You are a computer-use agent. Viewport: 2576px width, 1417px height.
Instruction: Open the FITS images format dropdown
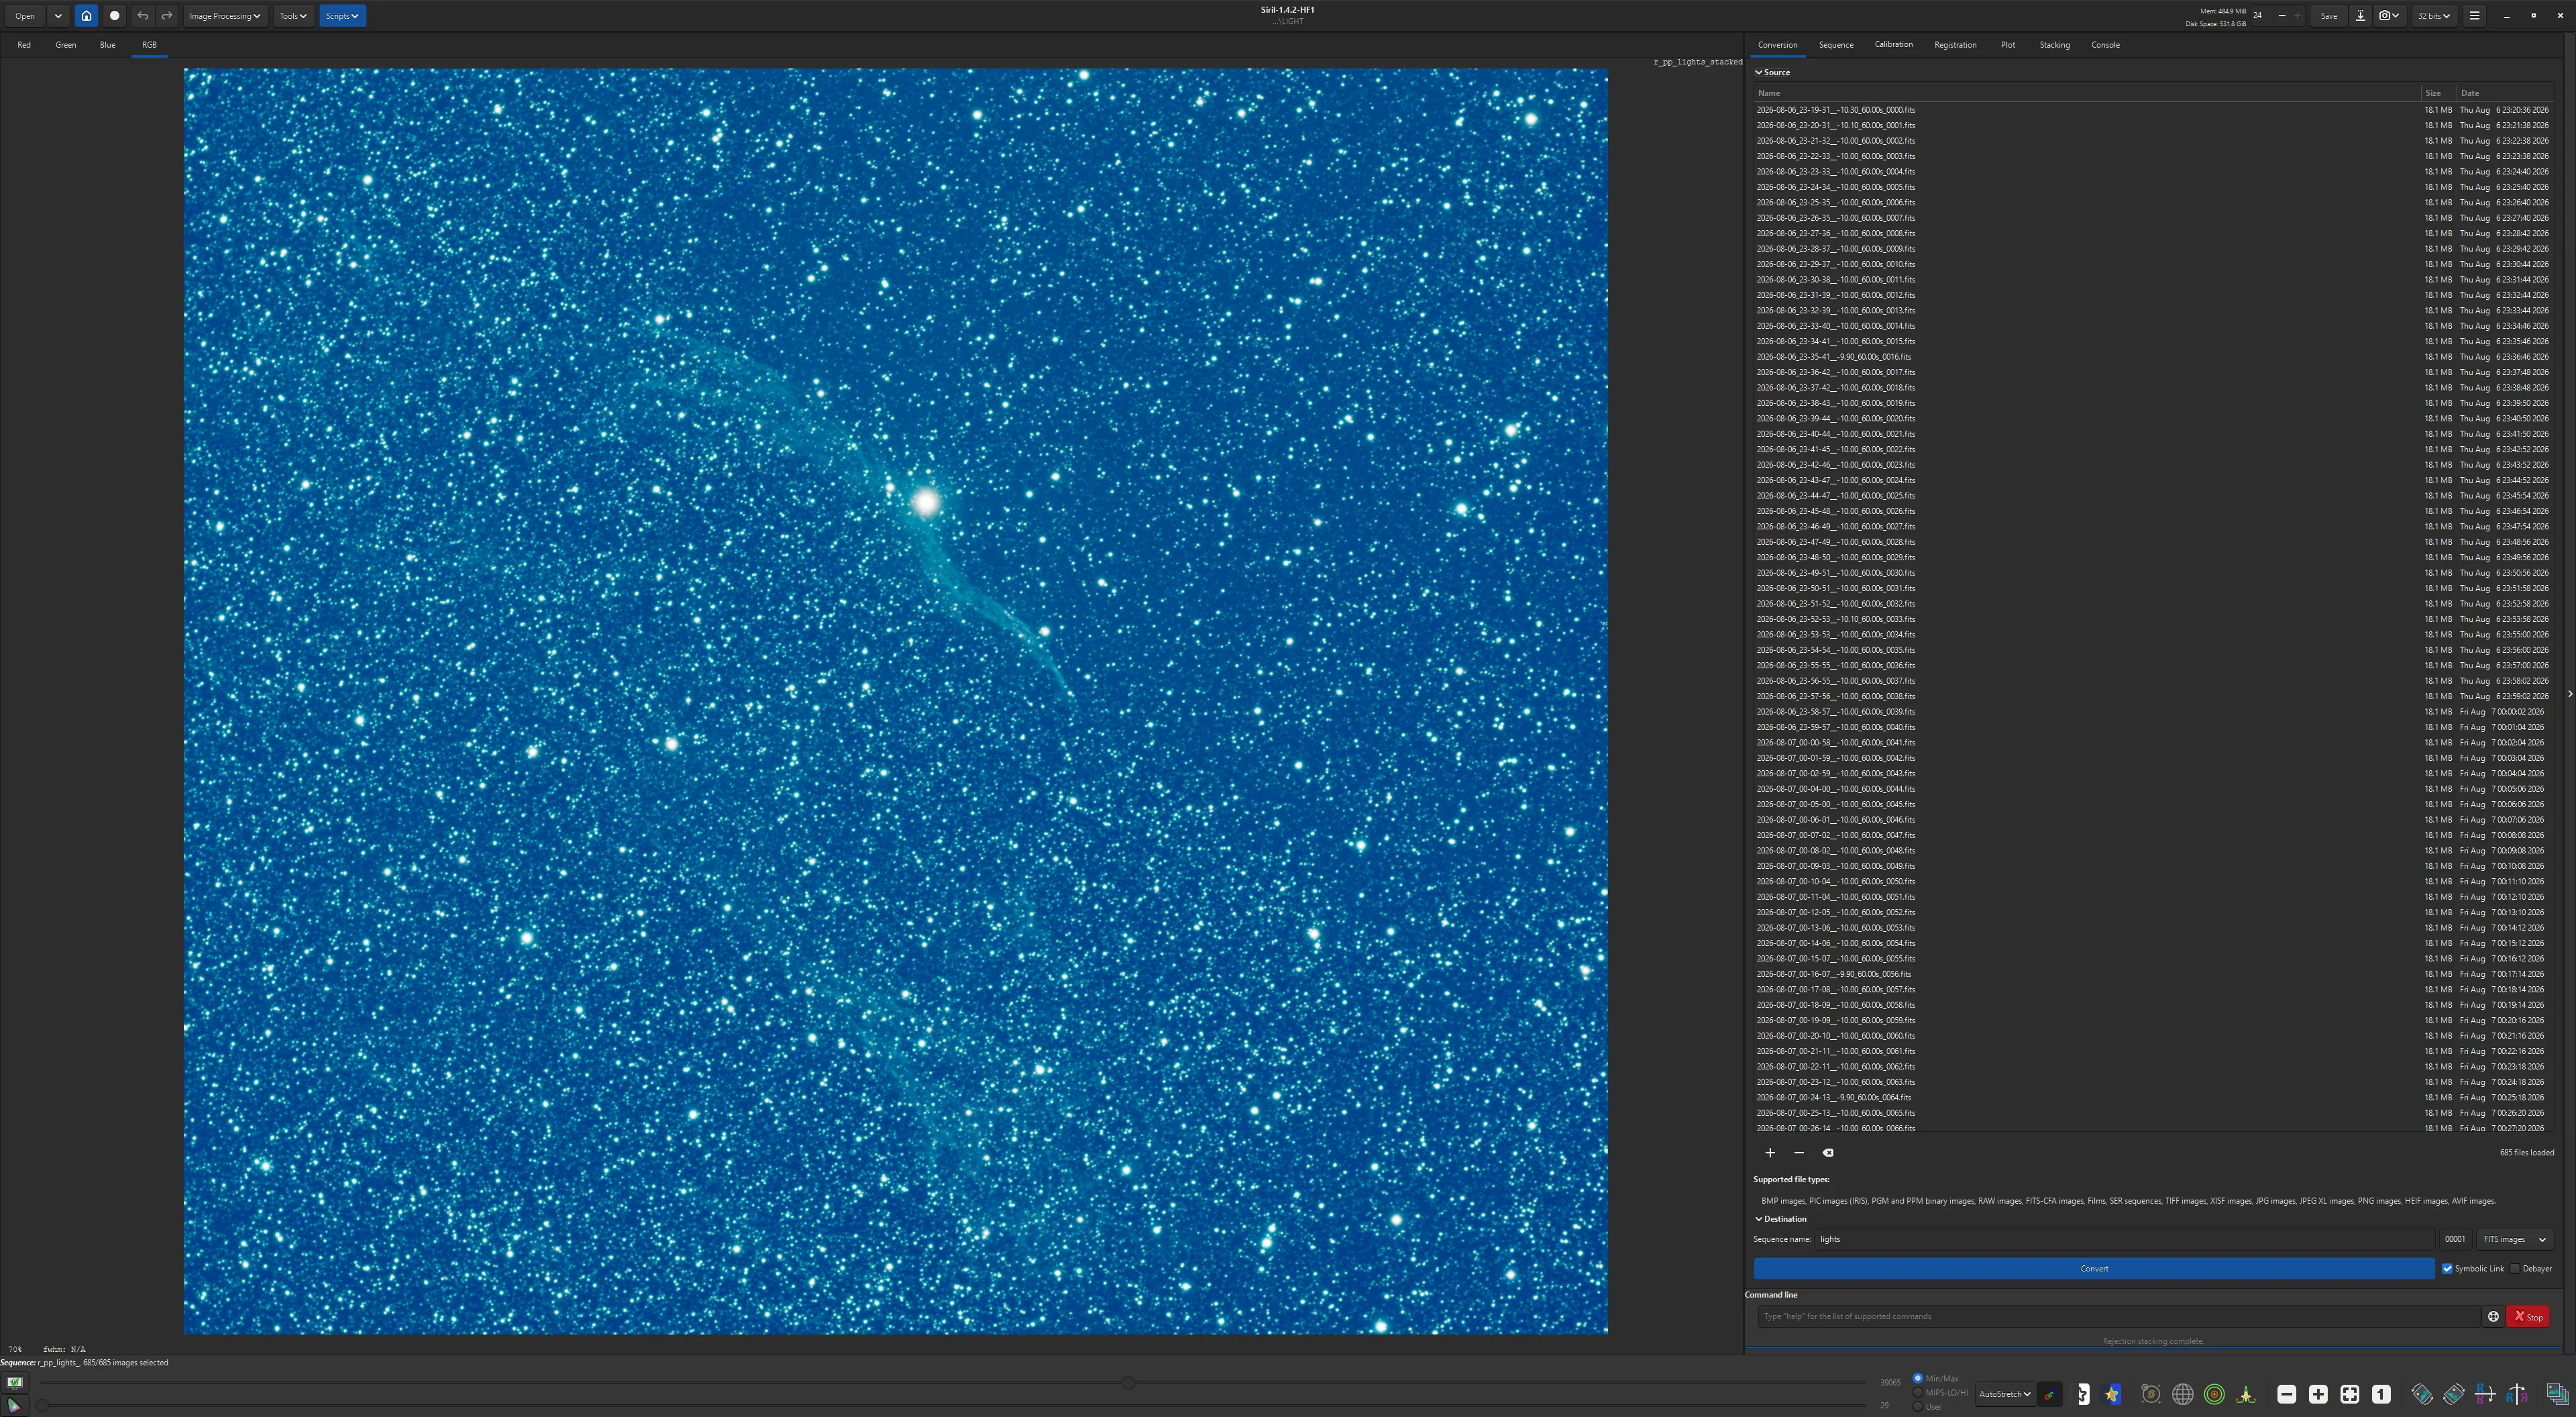pyautogui.click(x=2514, y=1240)
